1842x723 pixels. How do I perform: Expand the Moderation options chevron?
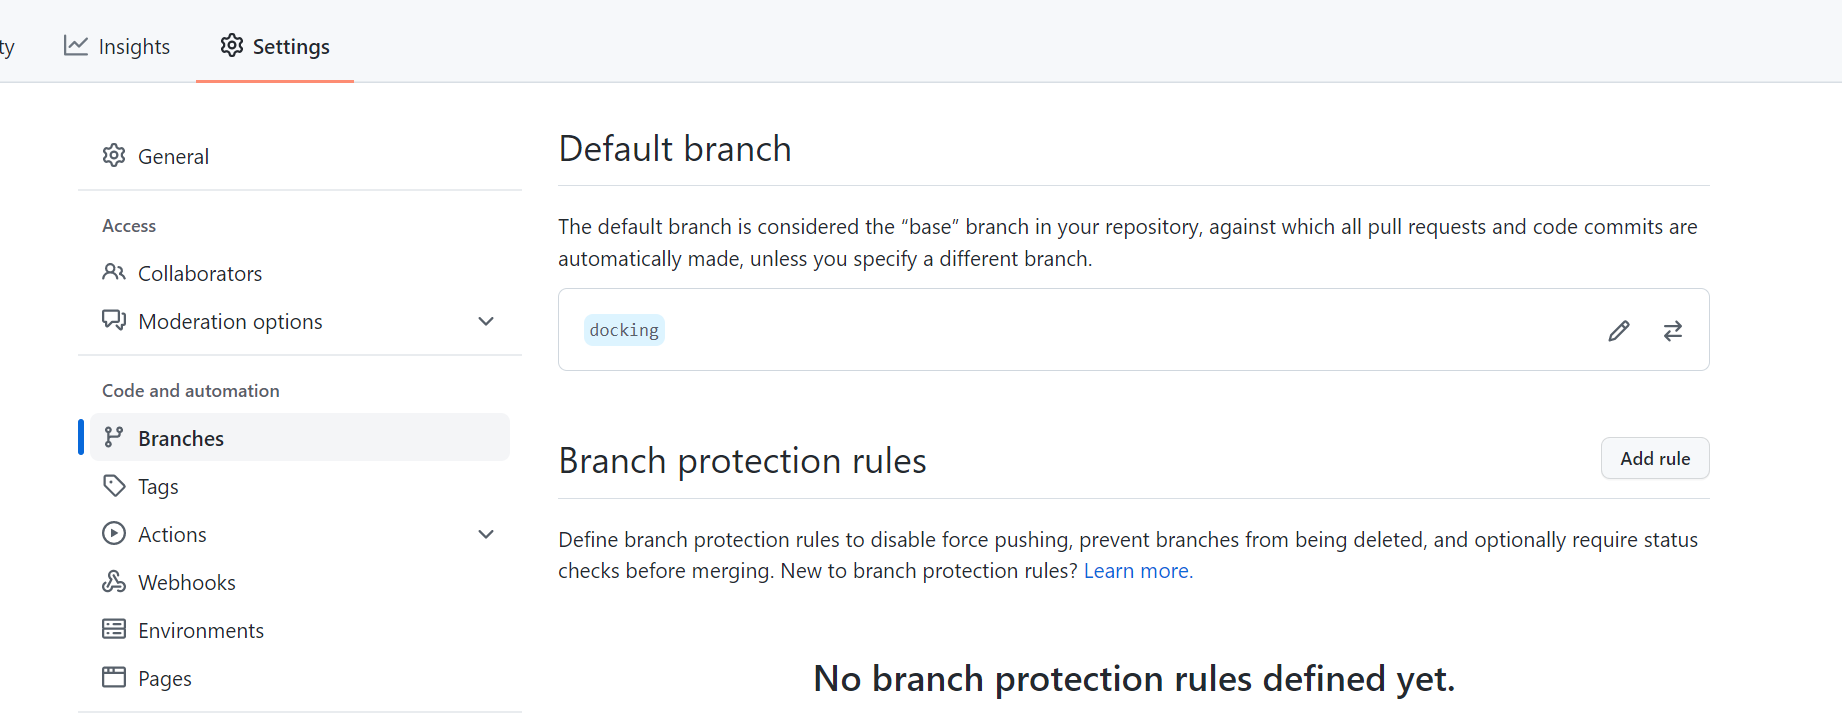pyautogui.click(x=486, y=321)
